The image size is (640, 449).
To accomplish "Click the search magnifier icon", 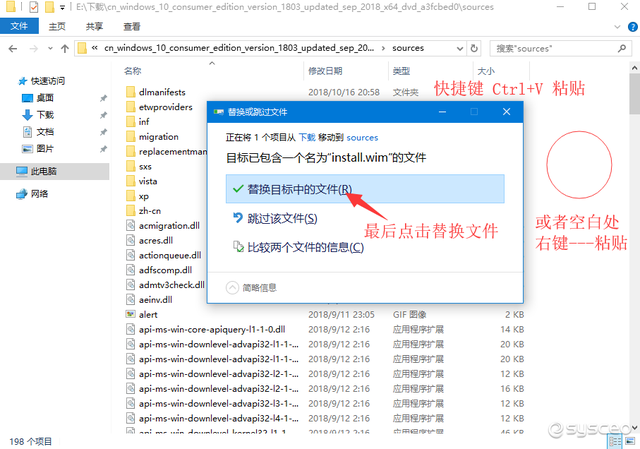I will click(x=622, y=48).
